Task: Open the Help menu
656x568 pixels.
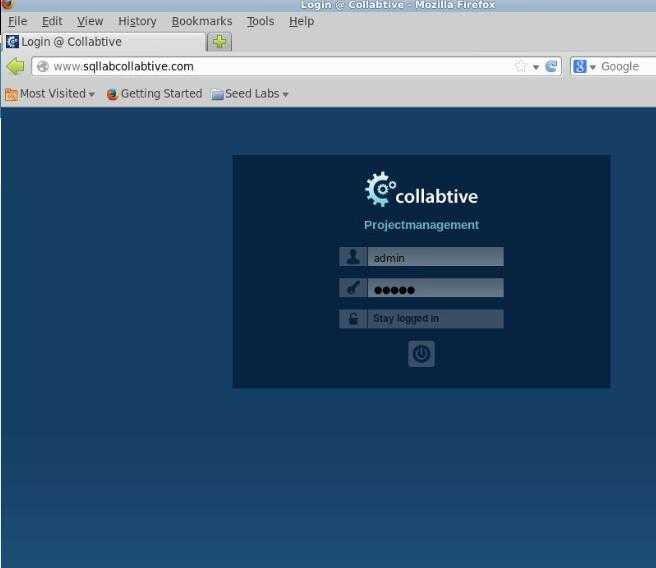Action: [x=302, y=21]
